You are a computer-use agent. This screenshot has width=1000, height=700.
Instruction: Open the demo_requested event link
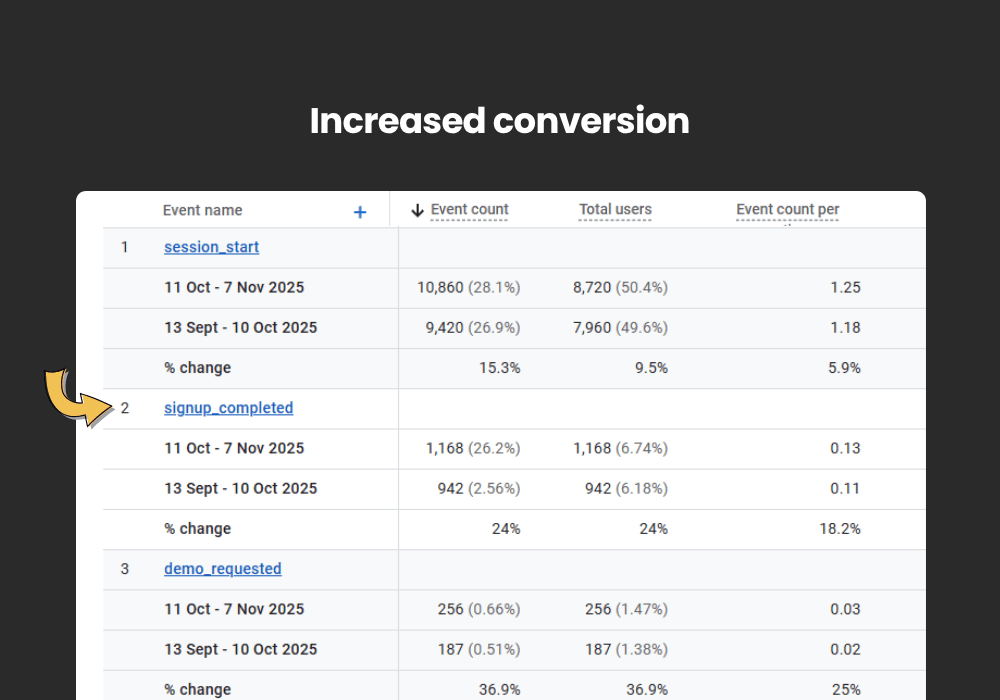(x=222, y=569)
